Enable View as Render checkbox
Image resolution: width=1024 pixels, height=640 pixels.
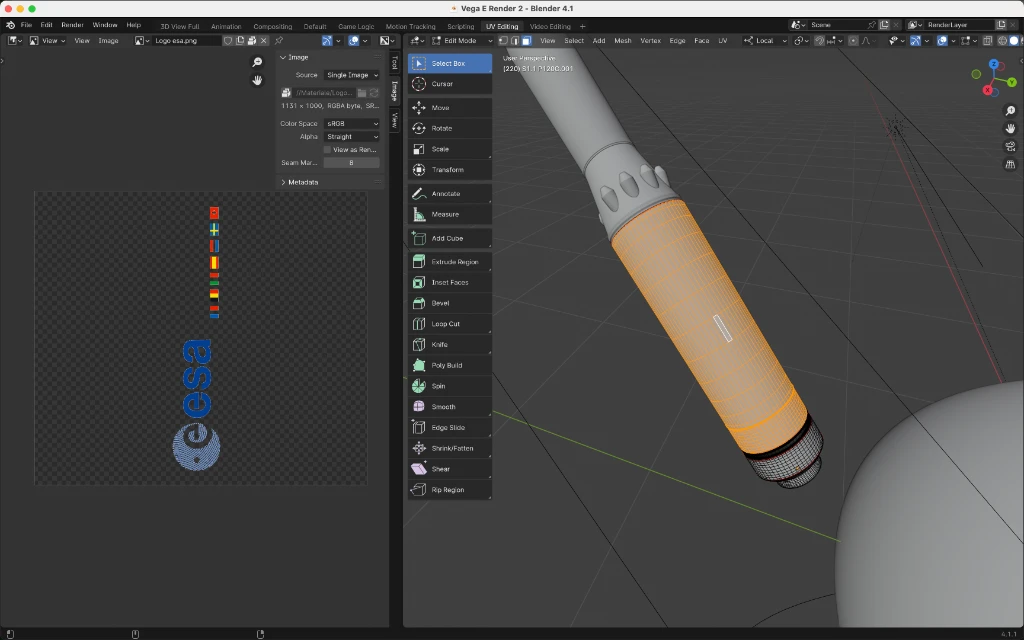click(x=328, y=150)
